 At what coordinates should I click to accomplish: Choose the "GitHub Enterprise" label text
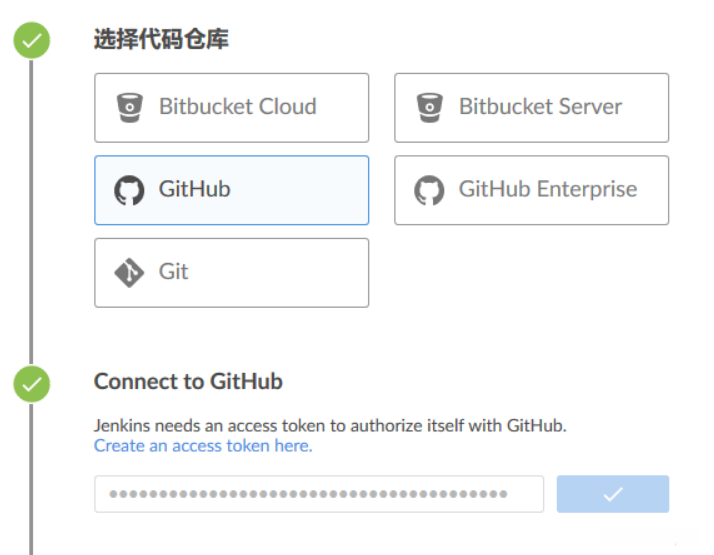click(x=547, y=189)
